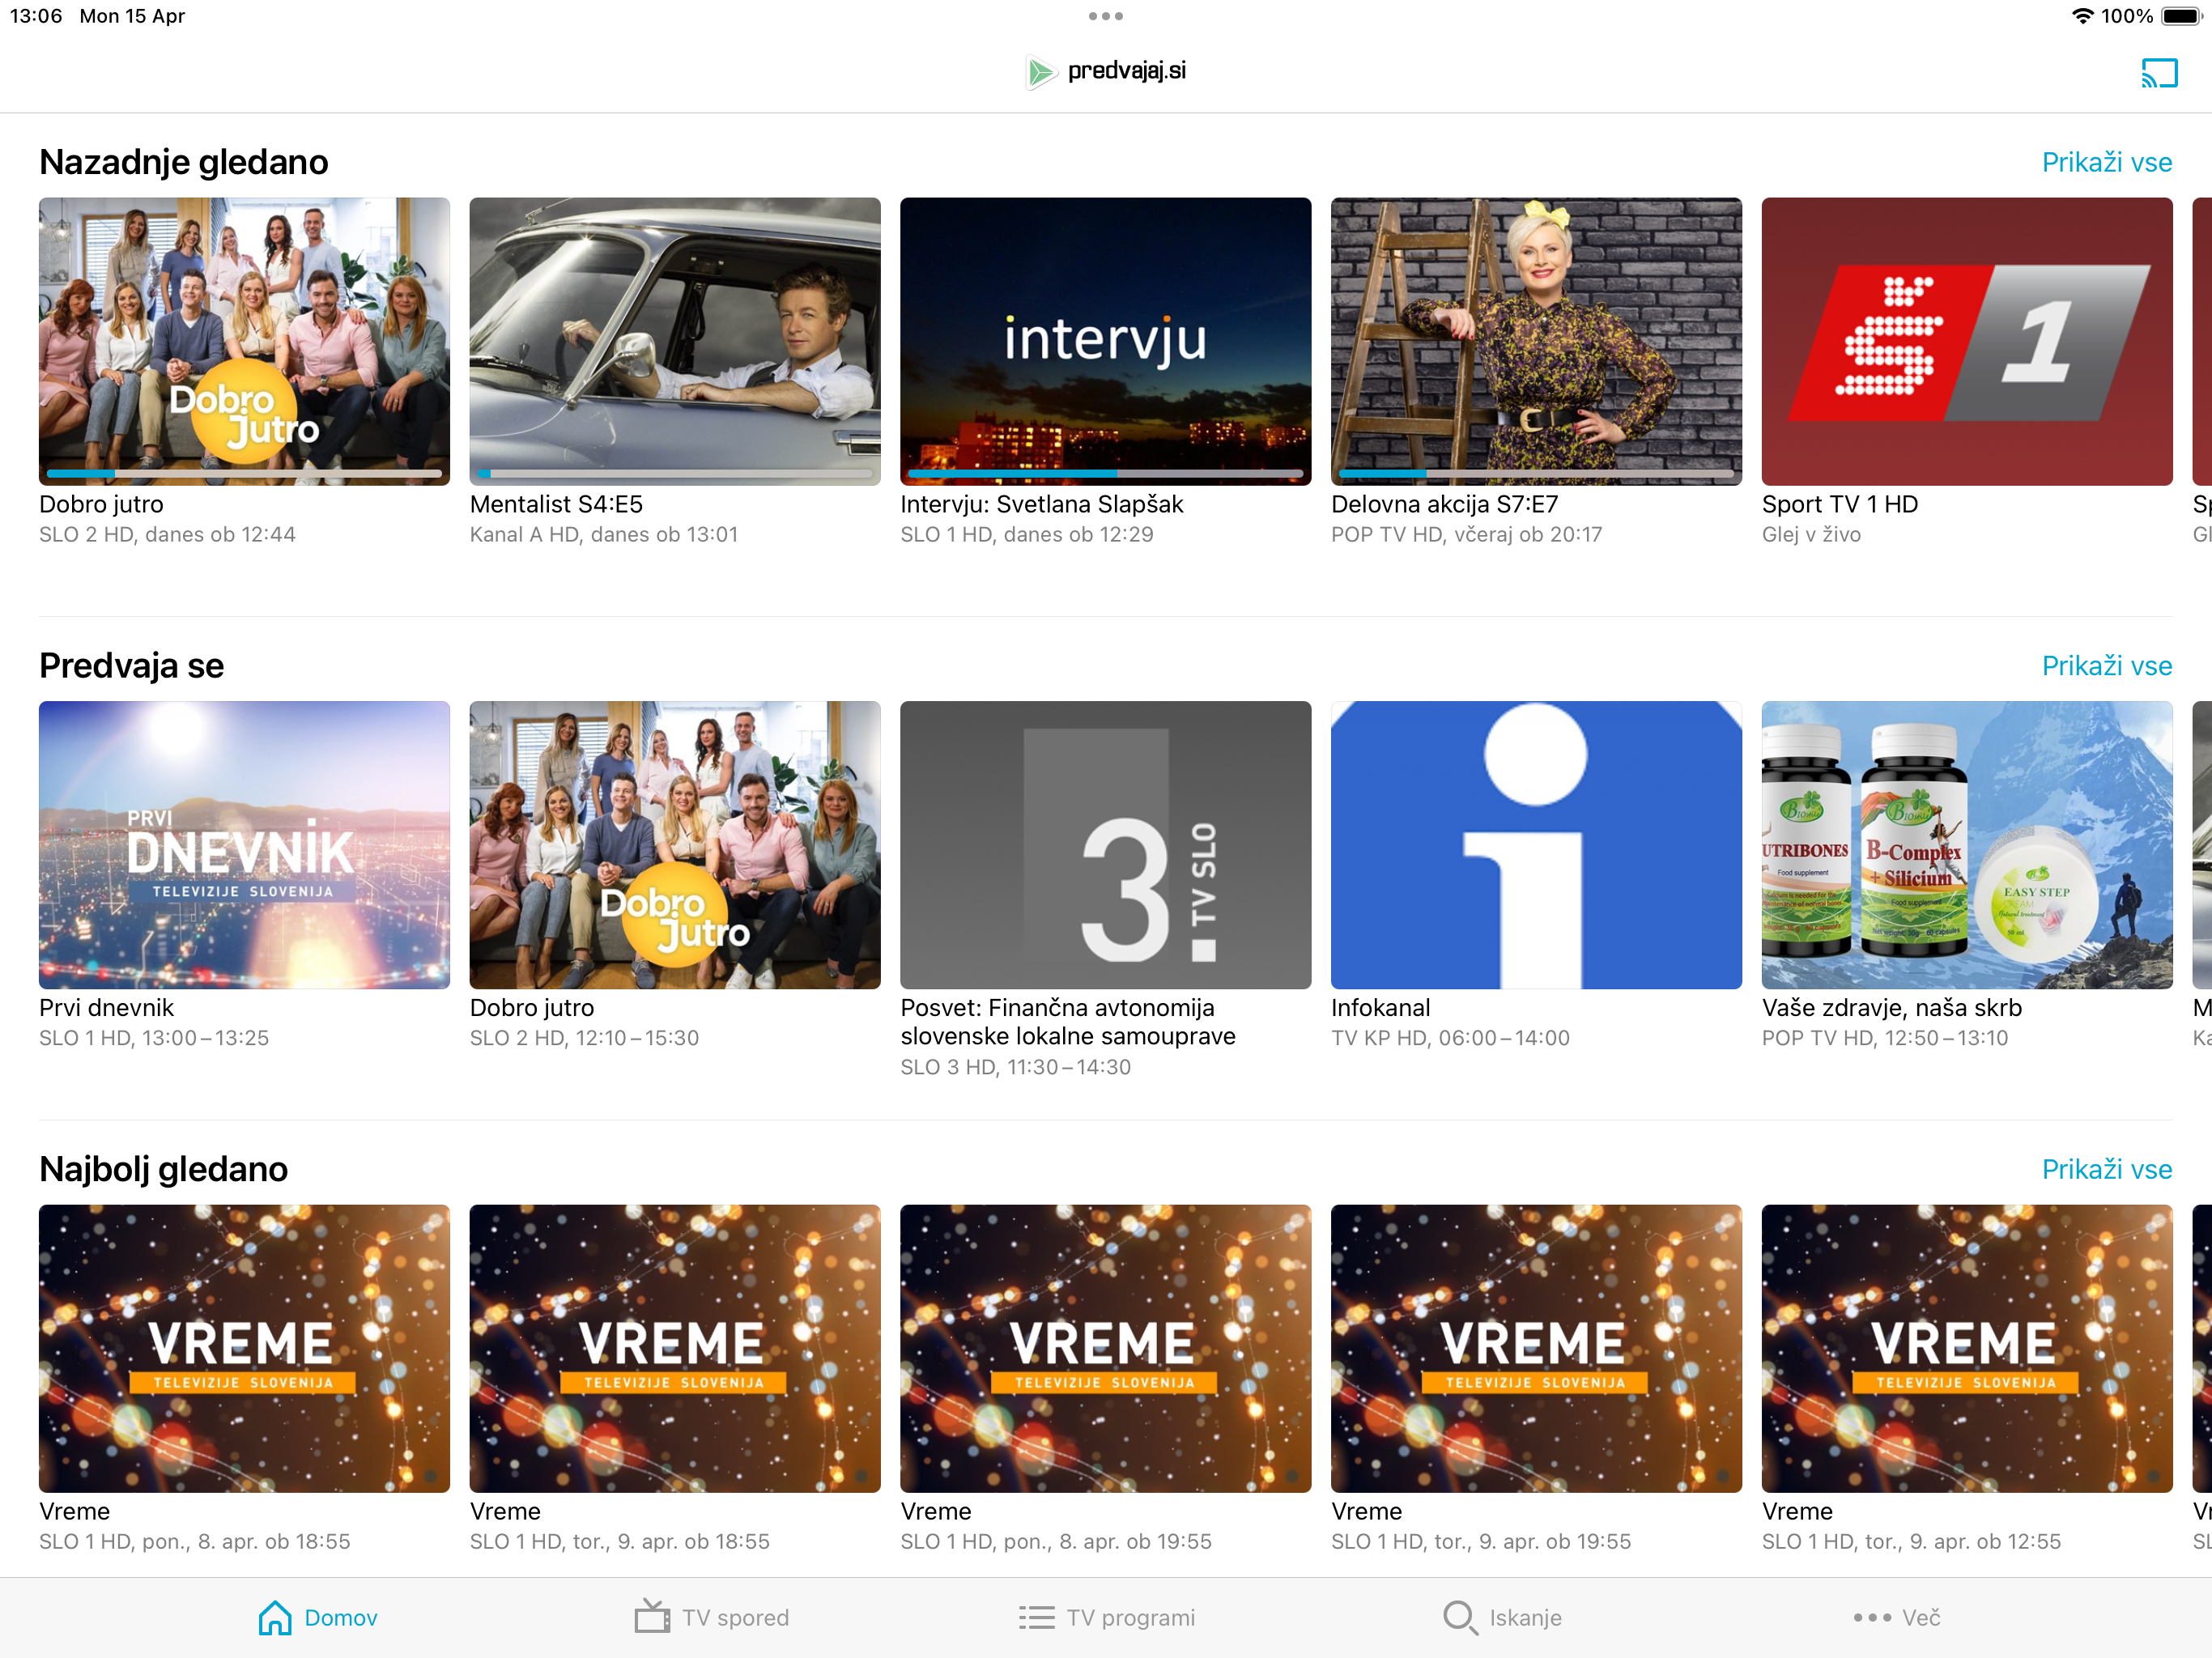The image size is (2212, 1658).
Task: Tap the 'Nazadnje gledano' section heading
Action: point(183,162)
